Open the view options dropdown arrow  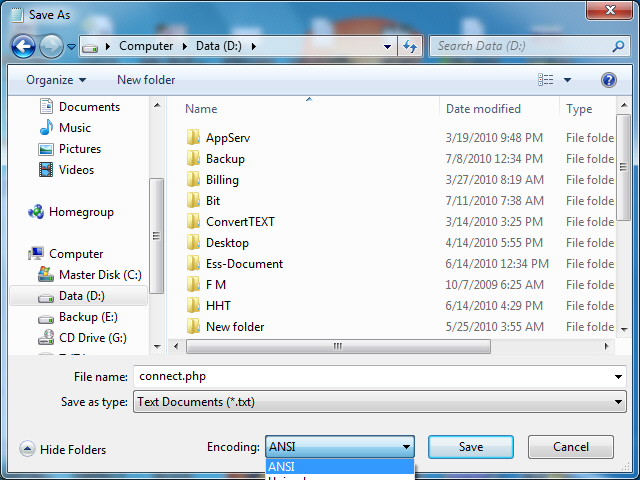567,80
